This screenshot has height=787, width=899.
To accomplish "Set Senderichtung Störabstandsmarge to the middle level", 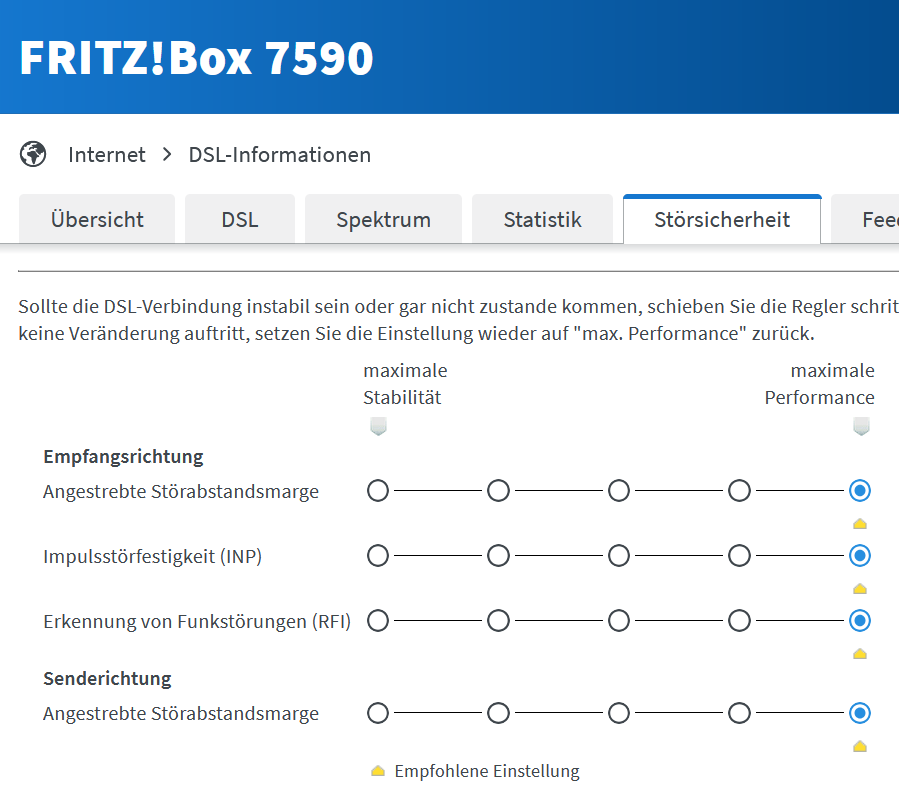I will point(619,713).
